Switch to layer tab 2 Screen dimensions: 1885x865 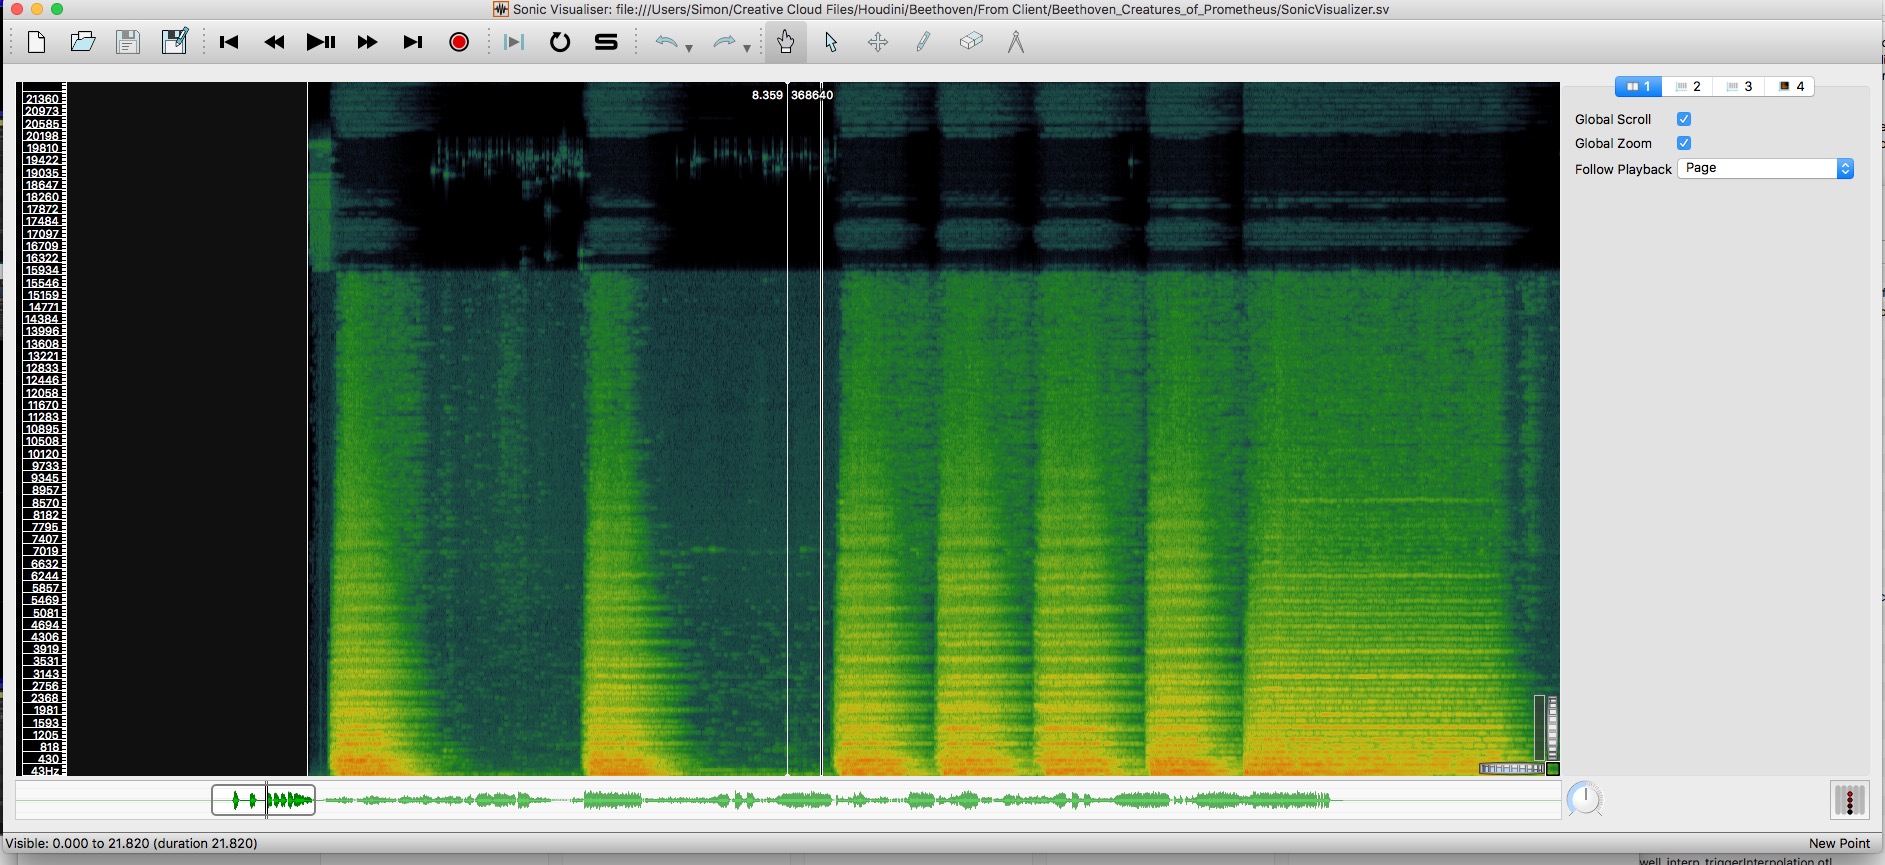pos(1688,87)
